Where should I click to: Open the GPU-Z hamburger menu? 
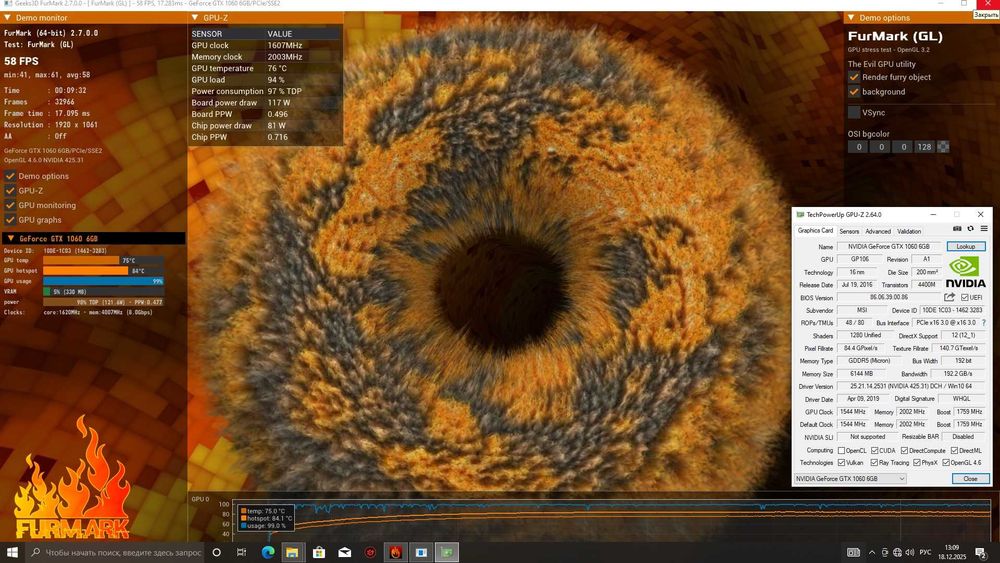click(x=984, y=228)
